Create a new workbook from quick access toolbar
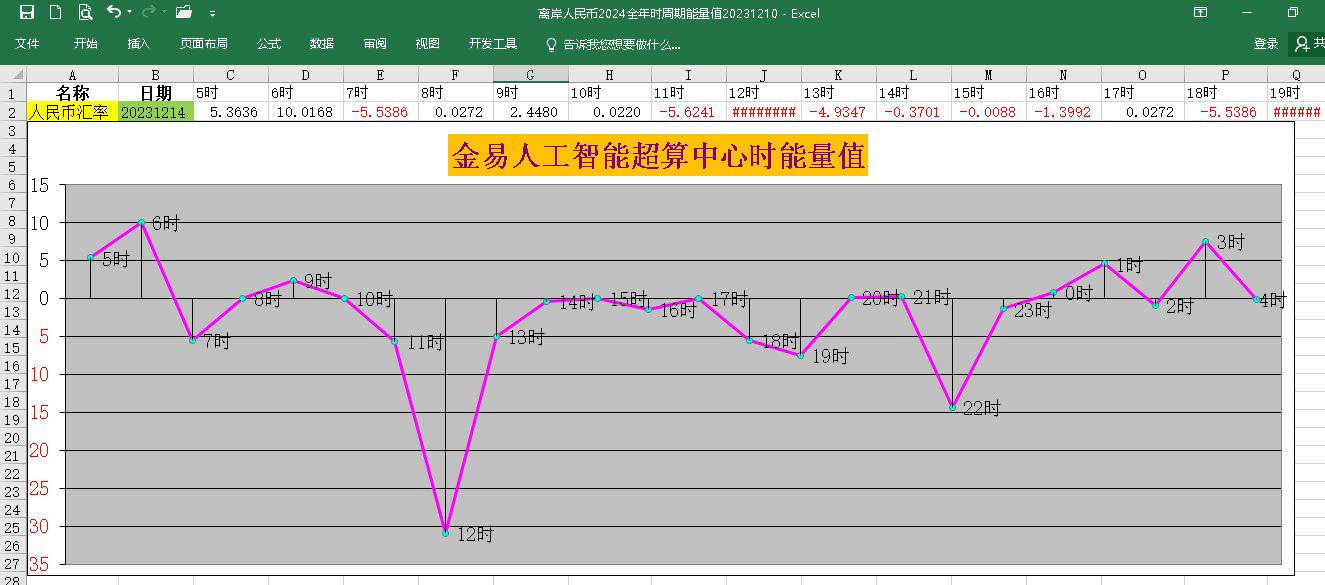This screenshot has height=585, width=1325. 56,13
